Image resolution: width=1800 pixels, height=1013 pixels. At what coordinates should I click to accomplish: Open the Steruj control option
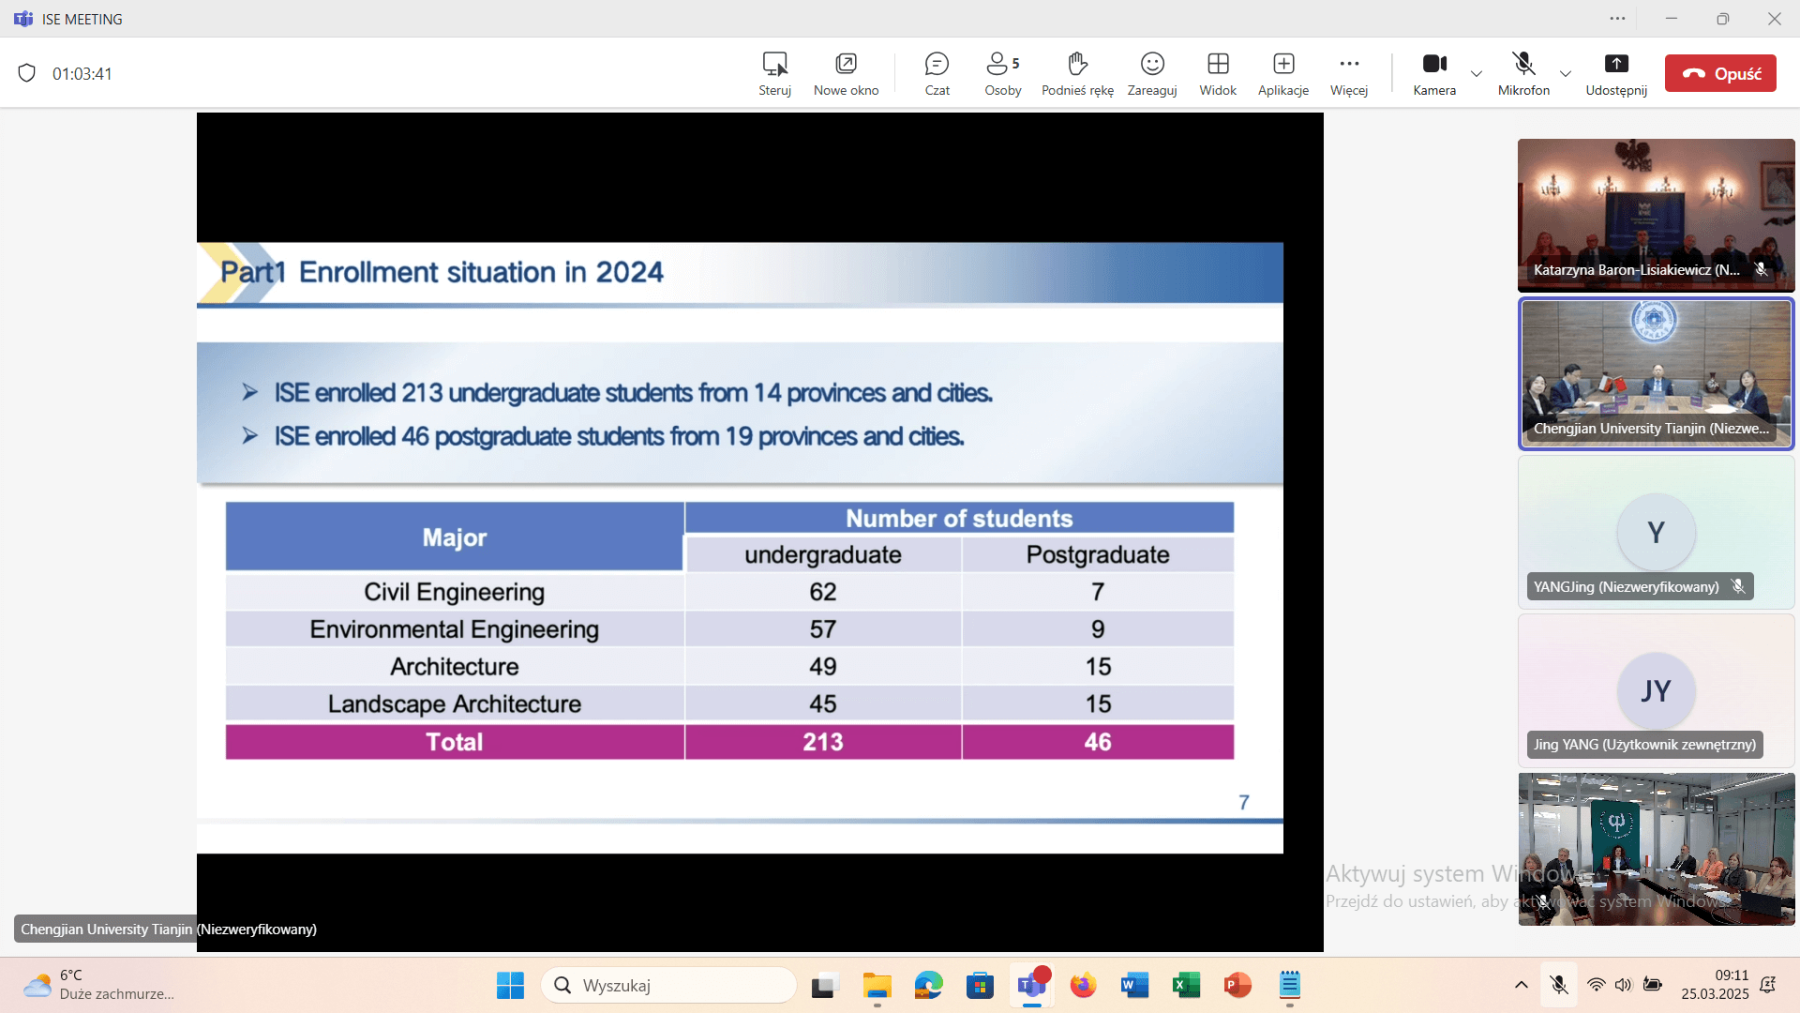coord(774,74)
